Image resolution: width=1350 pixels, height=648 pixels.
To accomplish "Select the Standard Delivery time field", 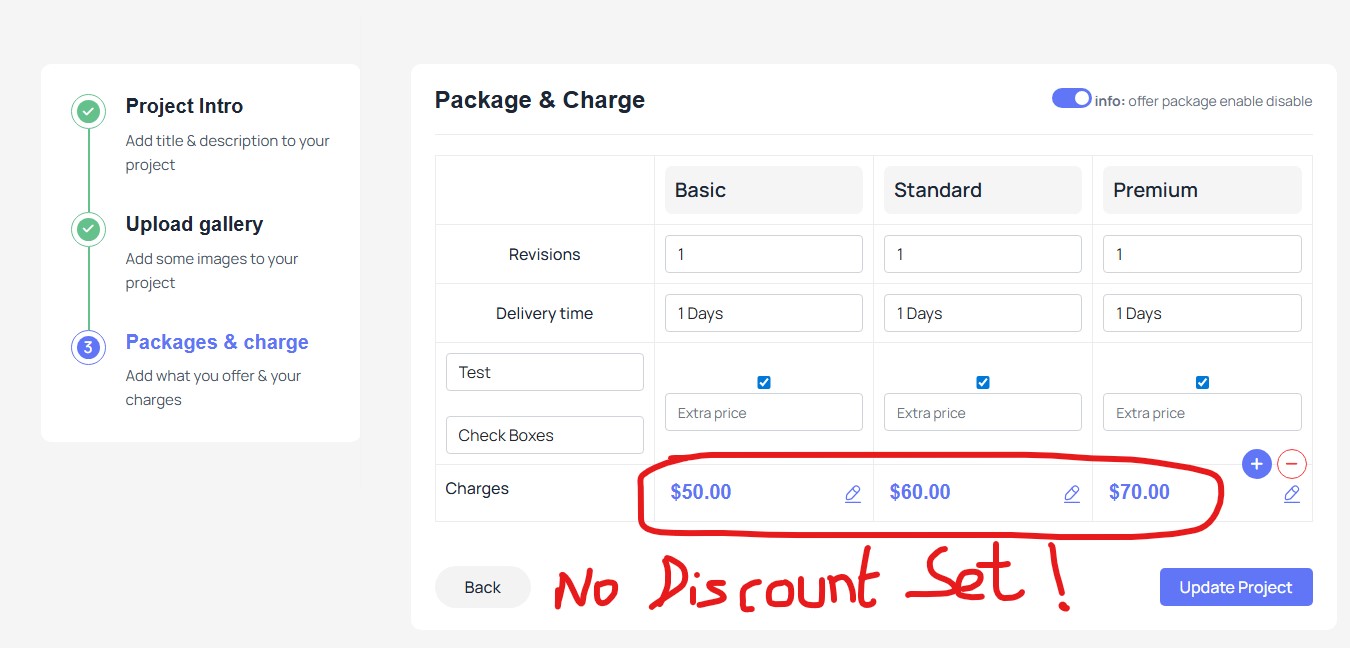I will click(982, 313).
